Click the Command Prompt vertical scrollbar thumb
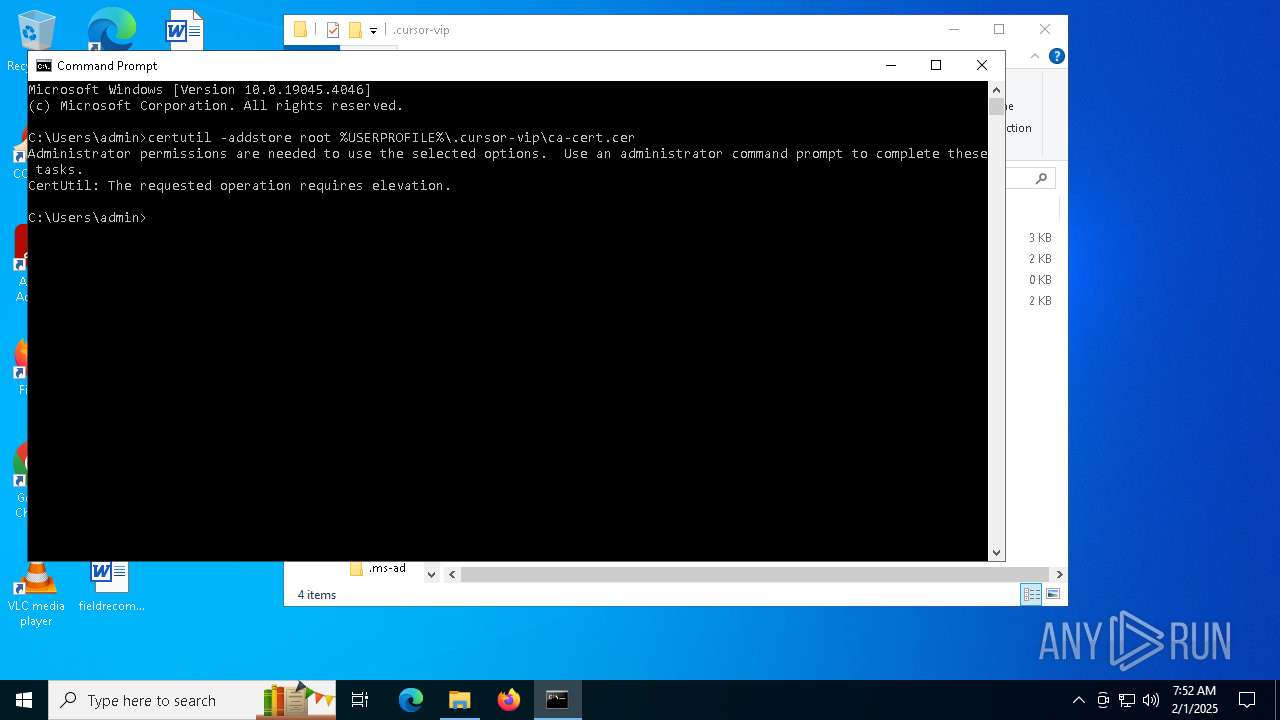 (996, 107)
